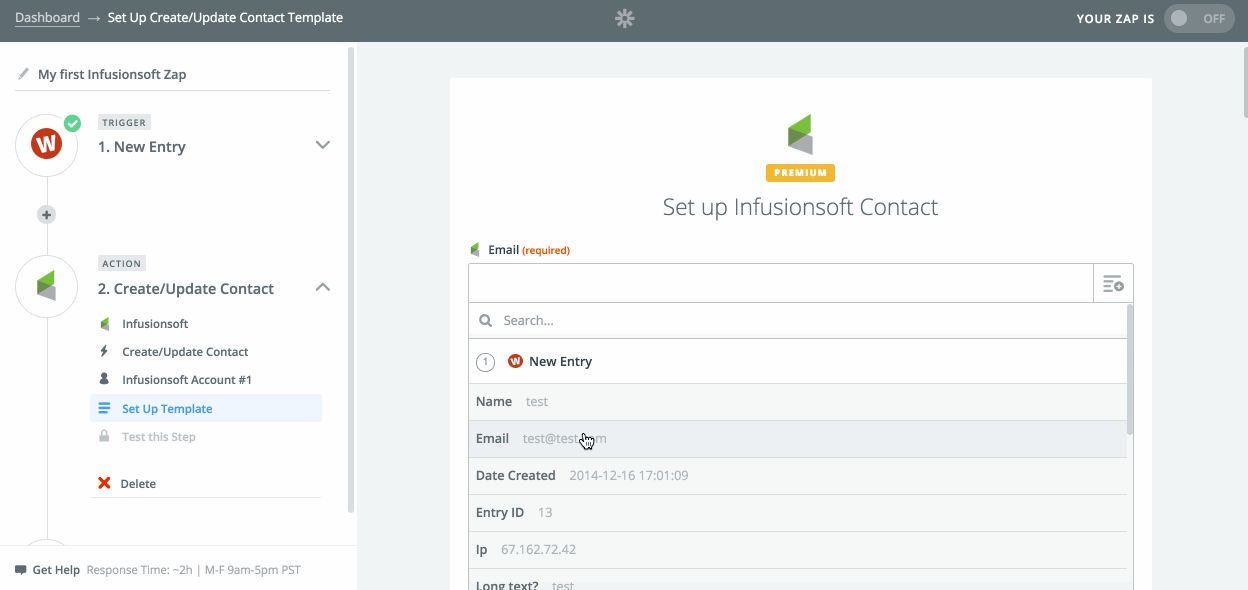Click the insert field icon beside Email
This screenshot has height=590, width=1248.
click(1113, 284)
